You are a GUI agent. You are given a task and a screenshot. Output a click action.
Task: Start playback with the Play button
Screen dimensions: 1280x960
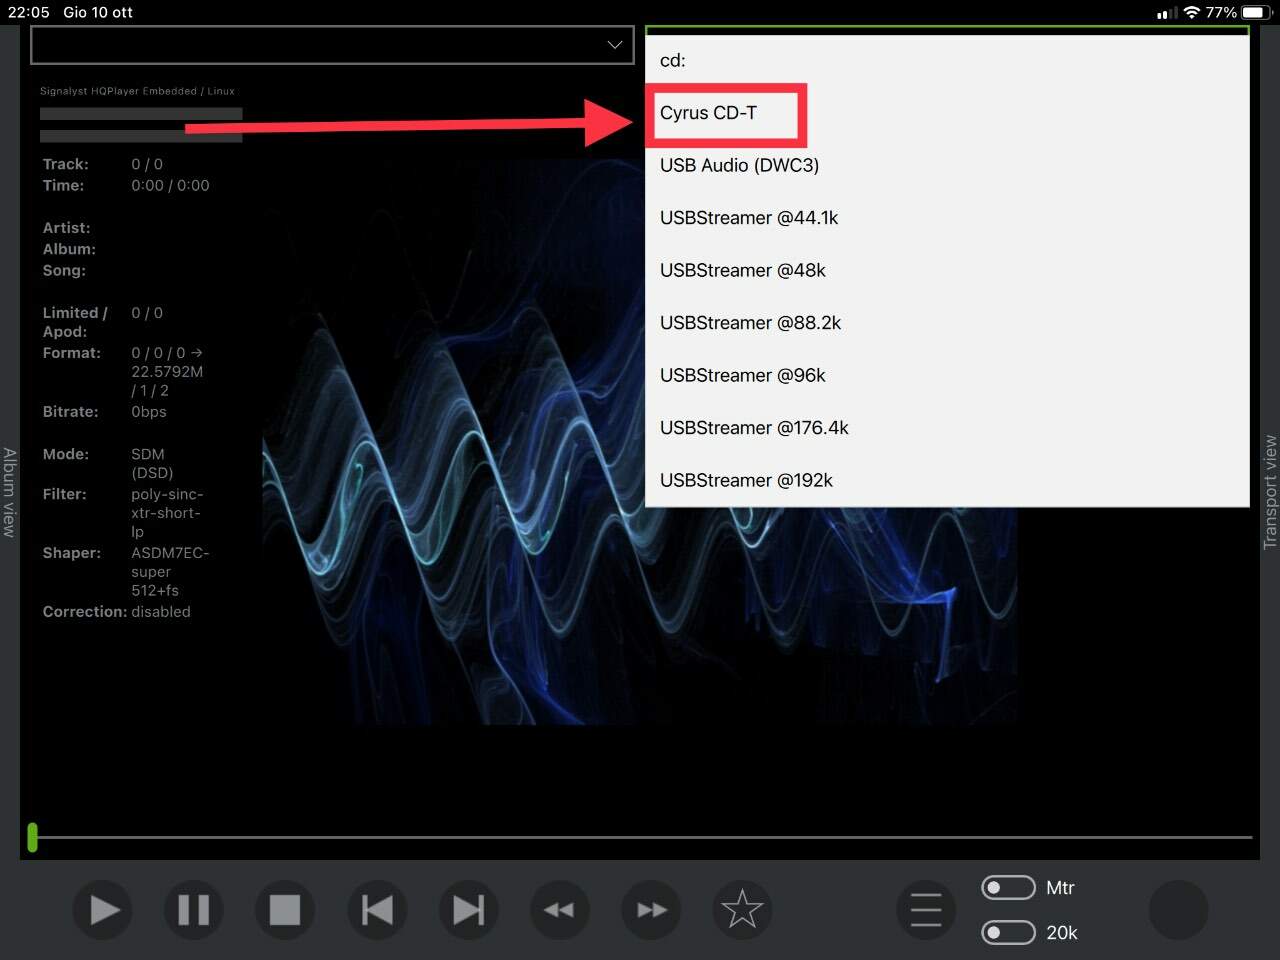pyautogui.click(x=103, y=910)
